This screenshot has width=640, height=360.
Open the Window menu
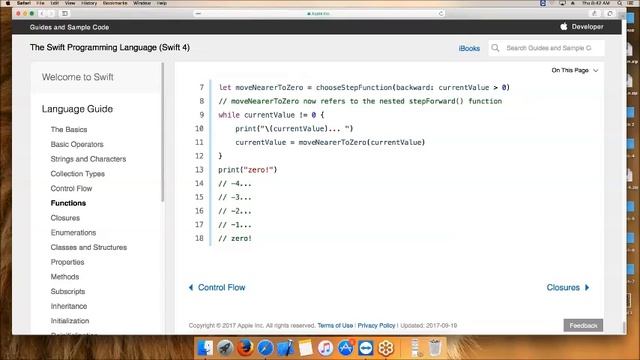142,3
